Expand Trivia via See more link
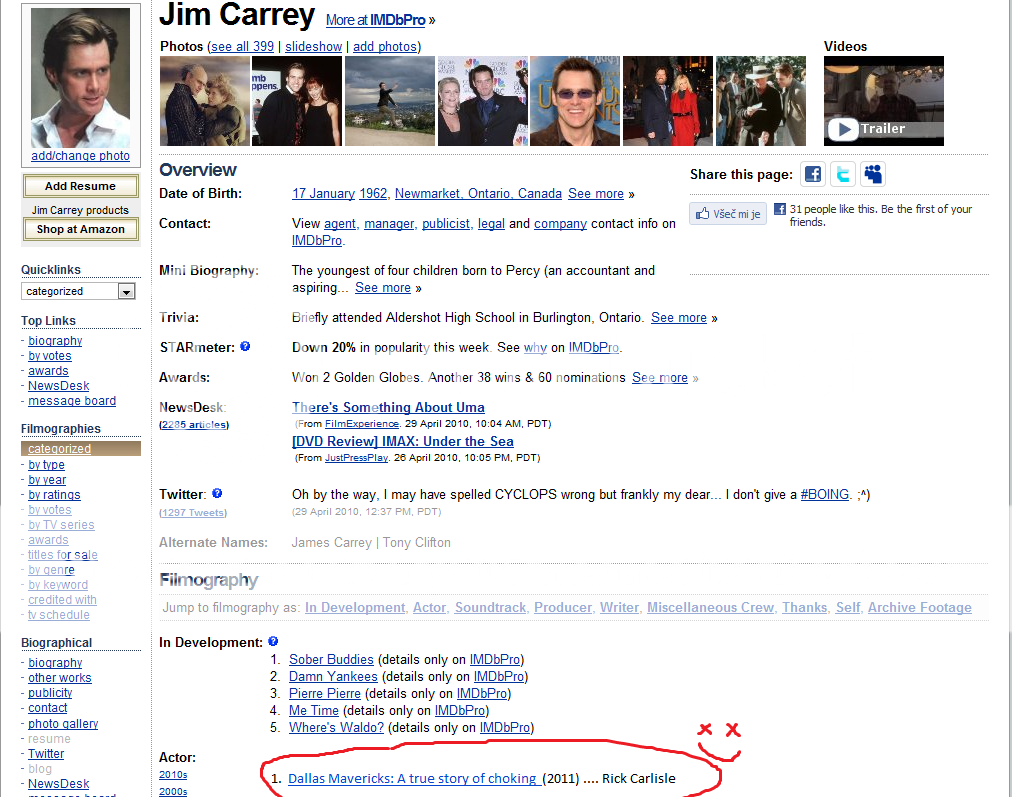 pyautogui.click(x=678, y=318)
